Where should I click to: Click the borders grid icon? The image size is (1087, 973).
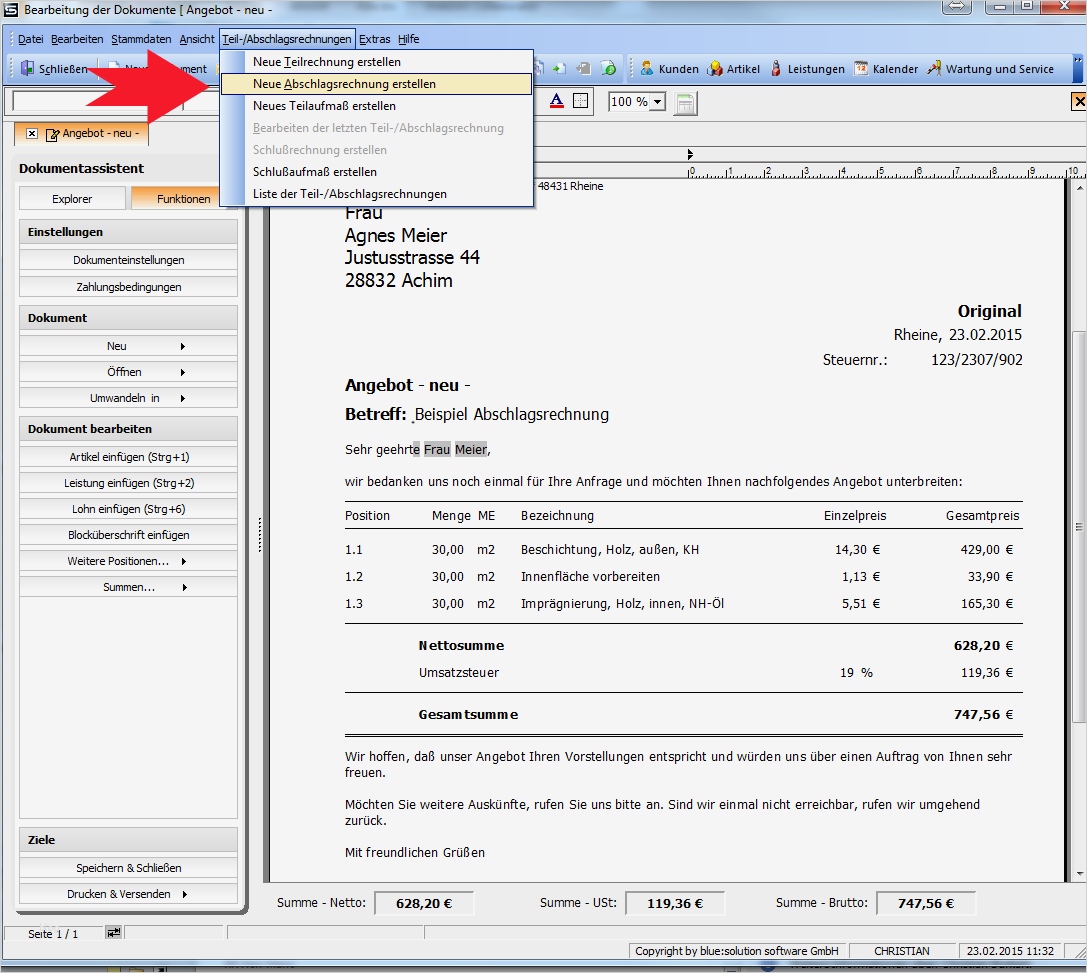pos(581,101)
